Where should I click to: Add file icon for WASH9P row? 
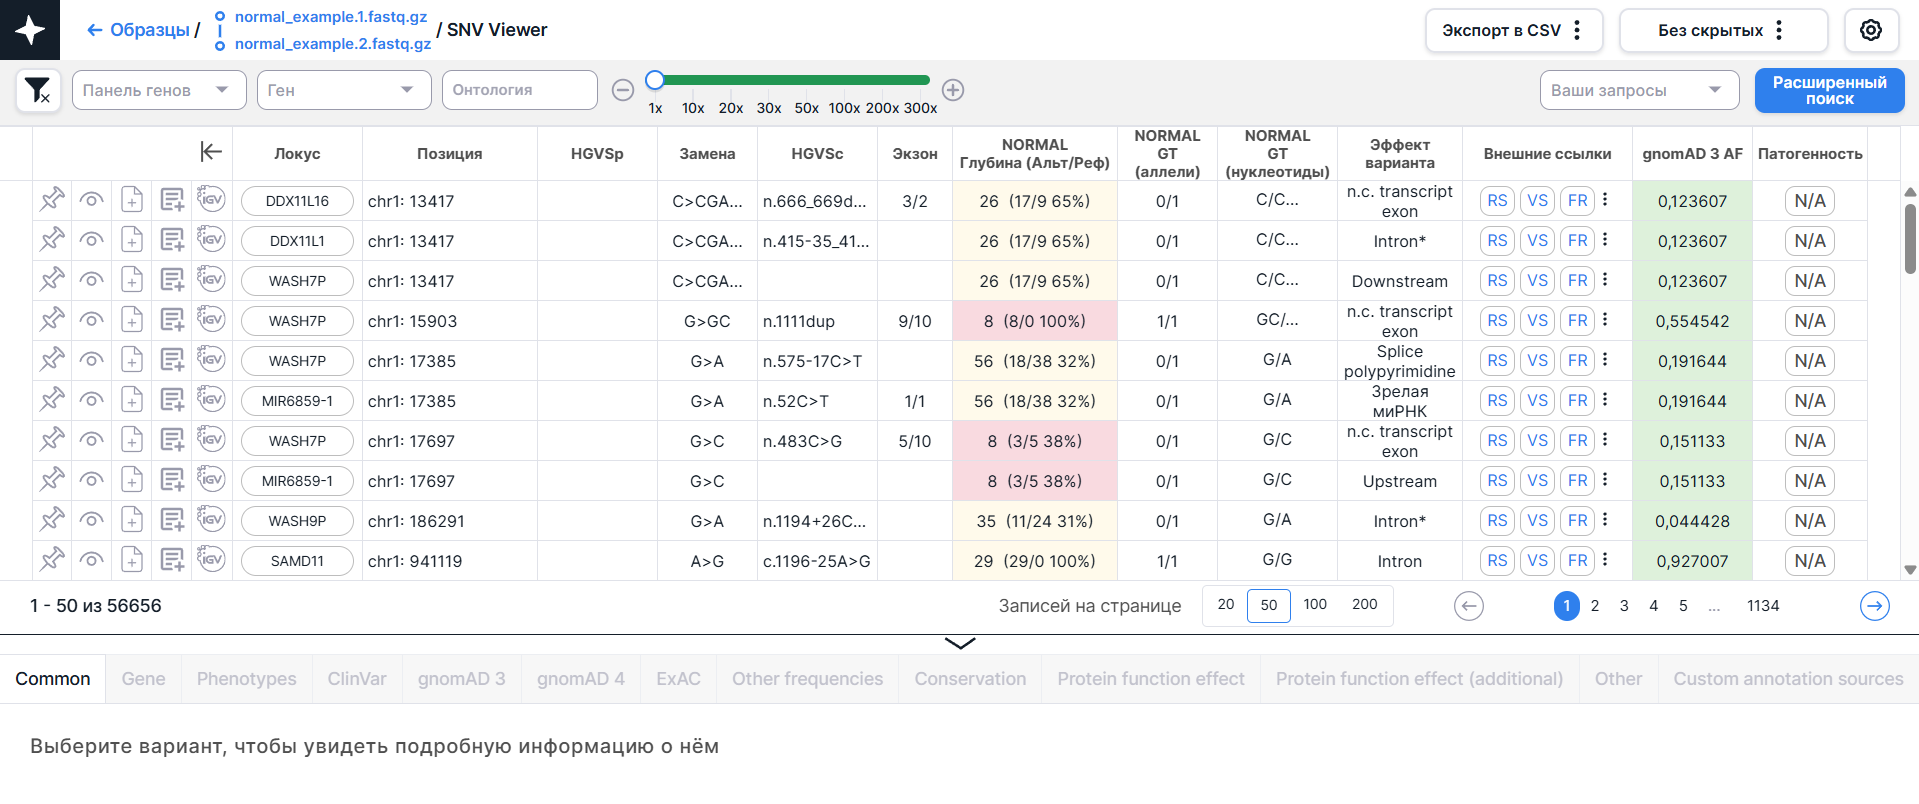point(132,520)
